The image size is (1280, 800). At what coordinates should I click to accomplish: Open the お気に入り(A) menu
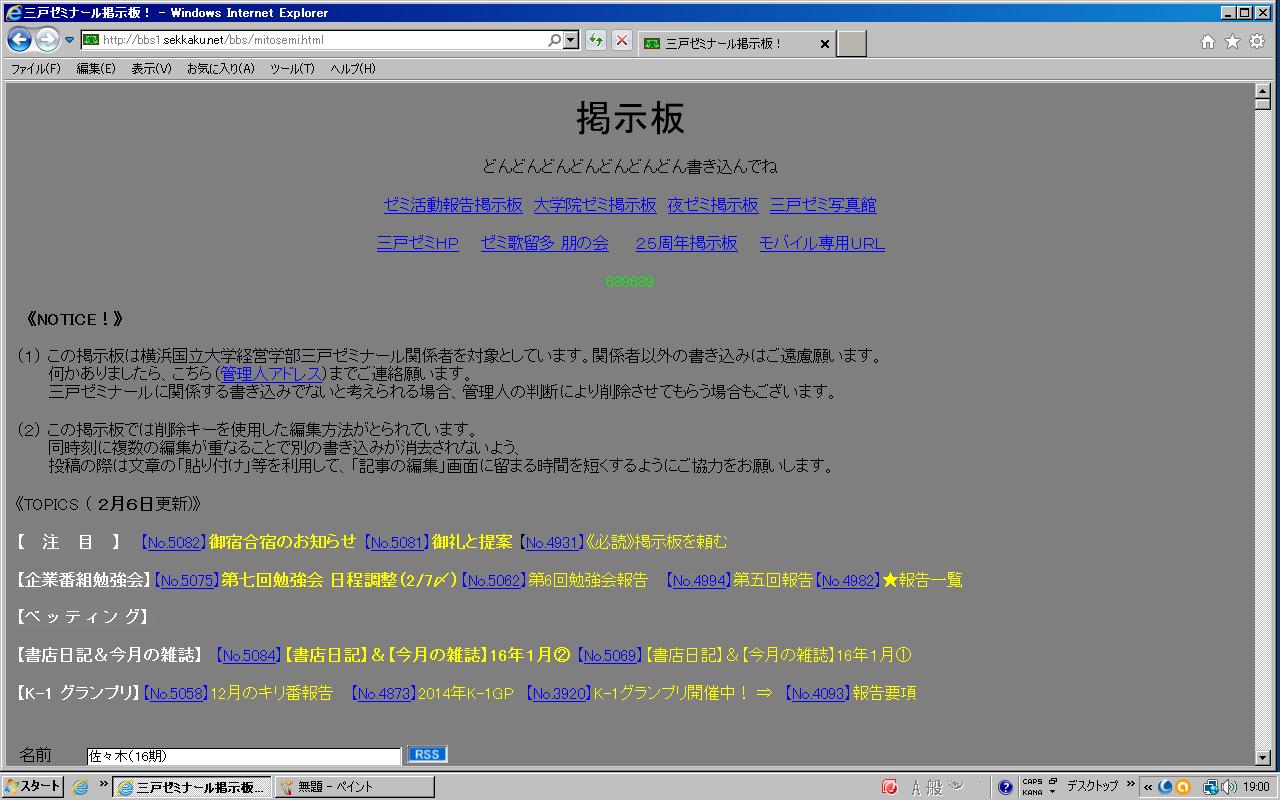tap(220, 68)
